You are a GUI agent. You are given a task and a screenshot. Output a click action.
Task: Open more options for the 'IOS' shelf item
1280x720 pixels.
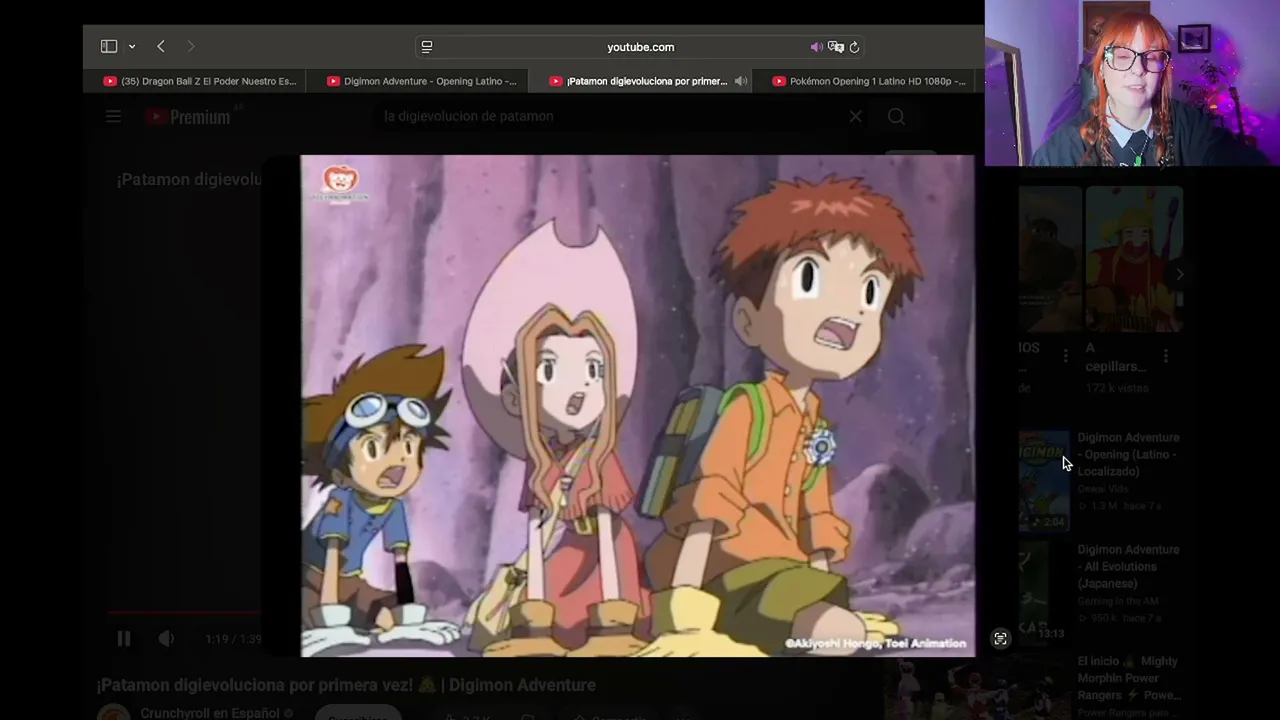(1065, 356)
